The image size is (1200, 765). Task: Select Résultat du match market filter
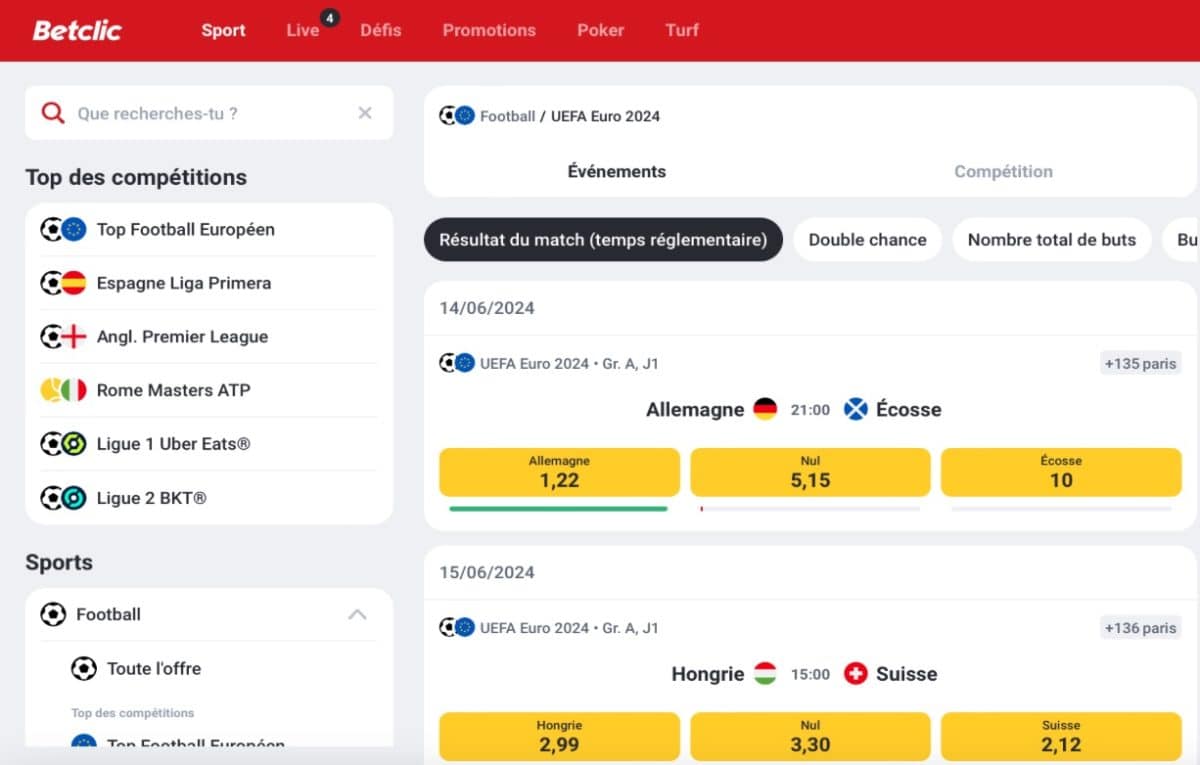(603, 240)
